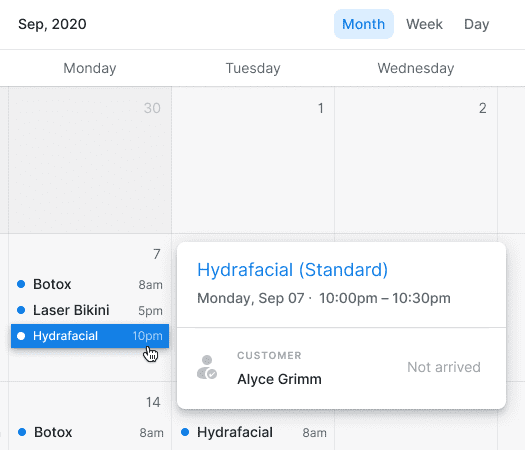Open Hydrafacial (Standard) appointment title link
Image resolution: width=525 pixels, height=450 pixels.
[x=292, y=270]
